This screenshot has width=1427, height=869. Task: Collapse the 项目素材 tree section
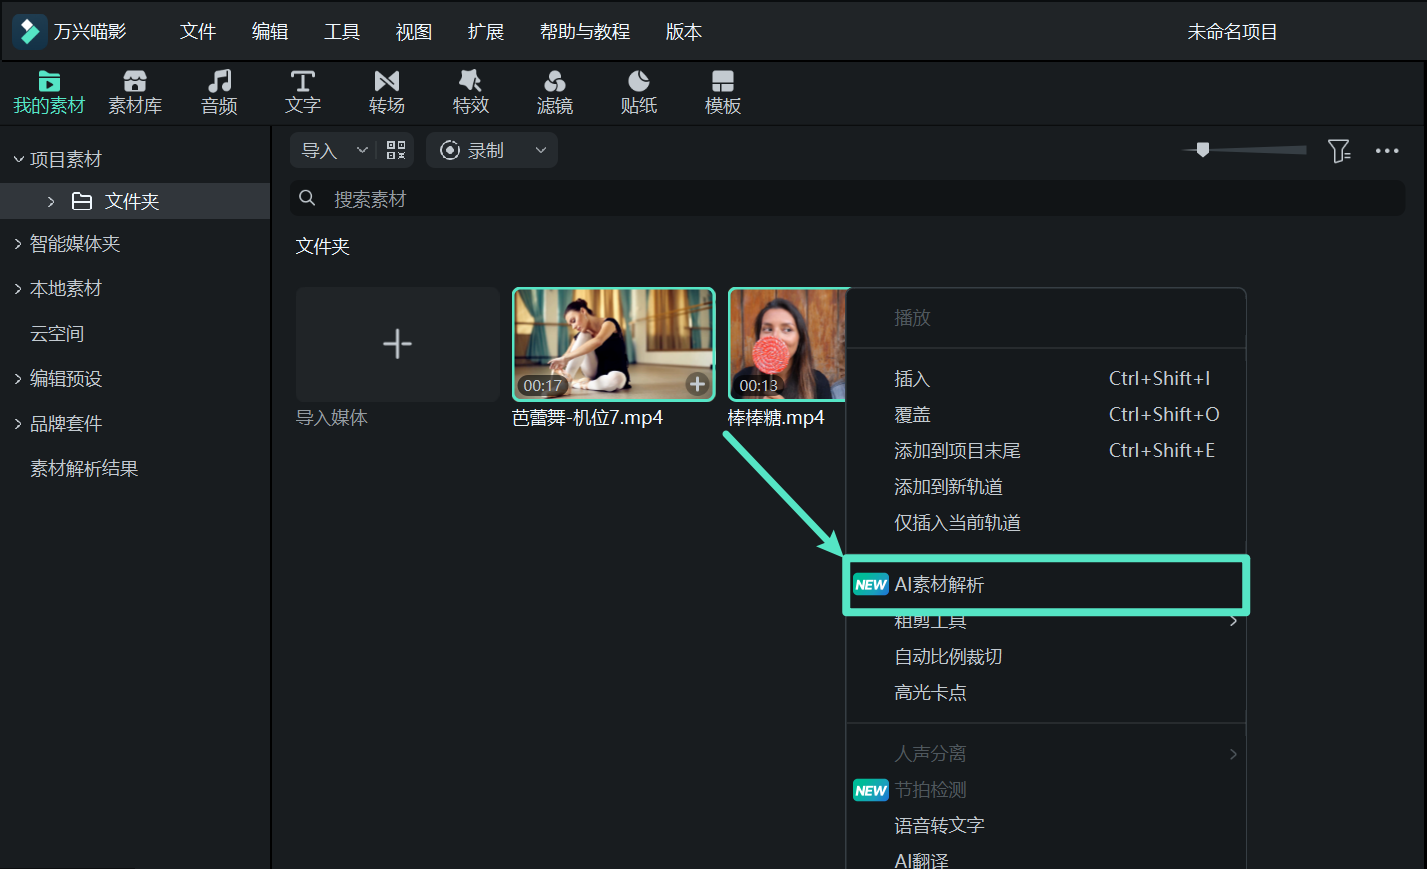pos(18,159)
